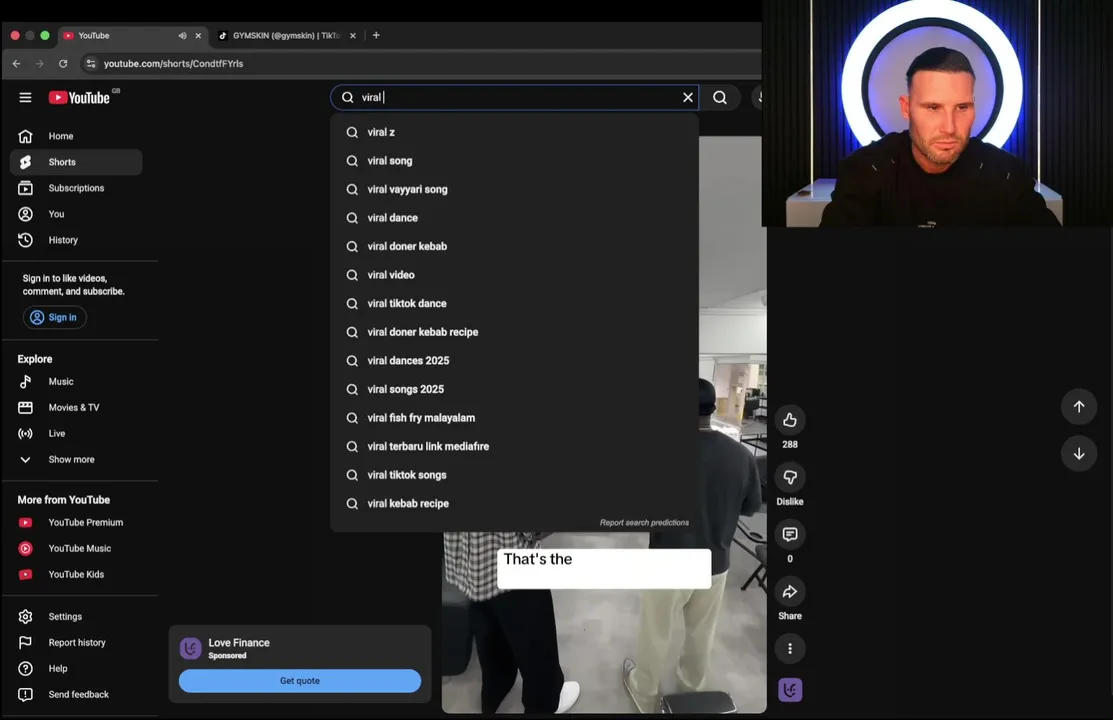Click the Love Finance sponsored logo
This screenshot has height=720, width=1113.
point(190,648)
